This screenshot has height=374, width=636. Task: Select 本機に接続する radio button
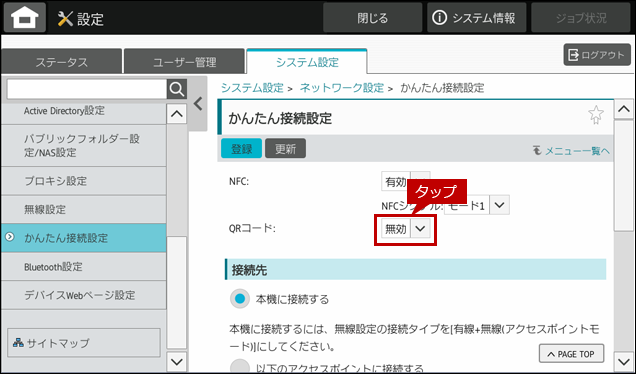tap(240, 299)
